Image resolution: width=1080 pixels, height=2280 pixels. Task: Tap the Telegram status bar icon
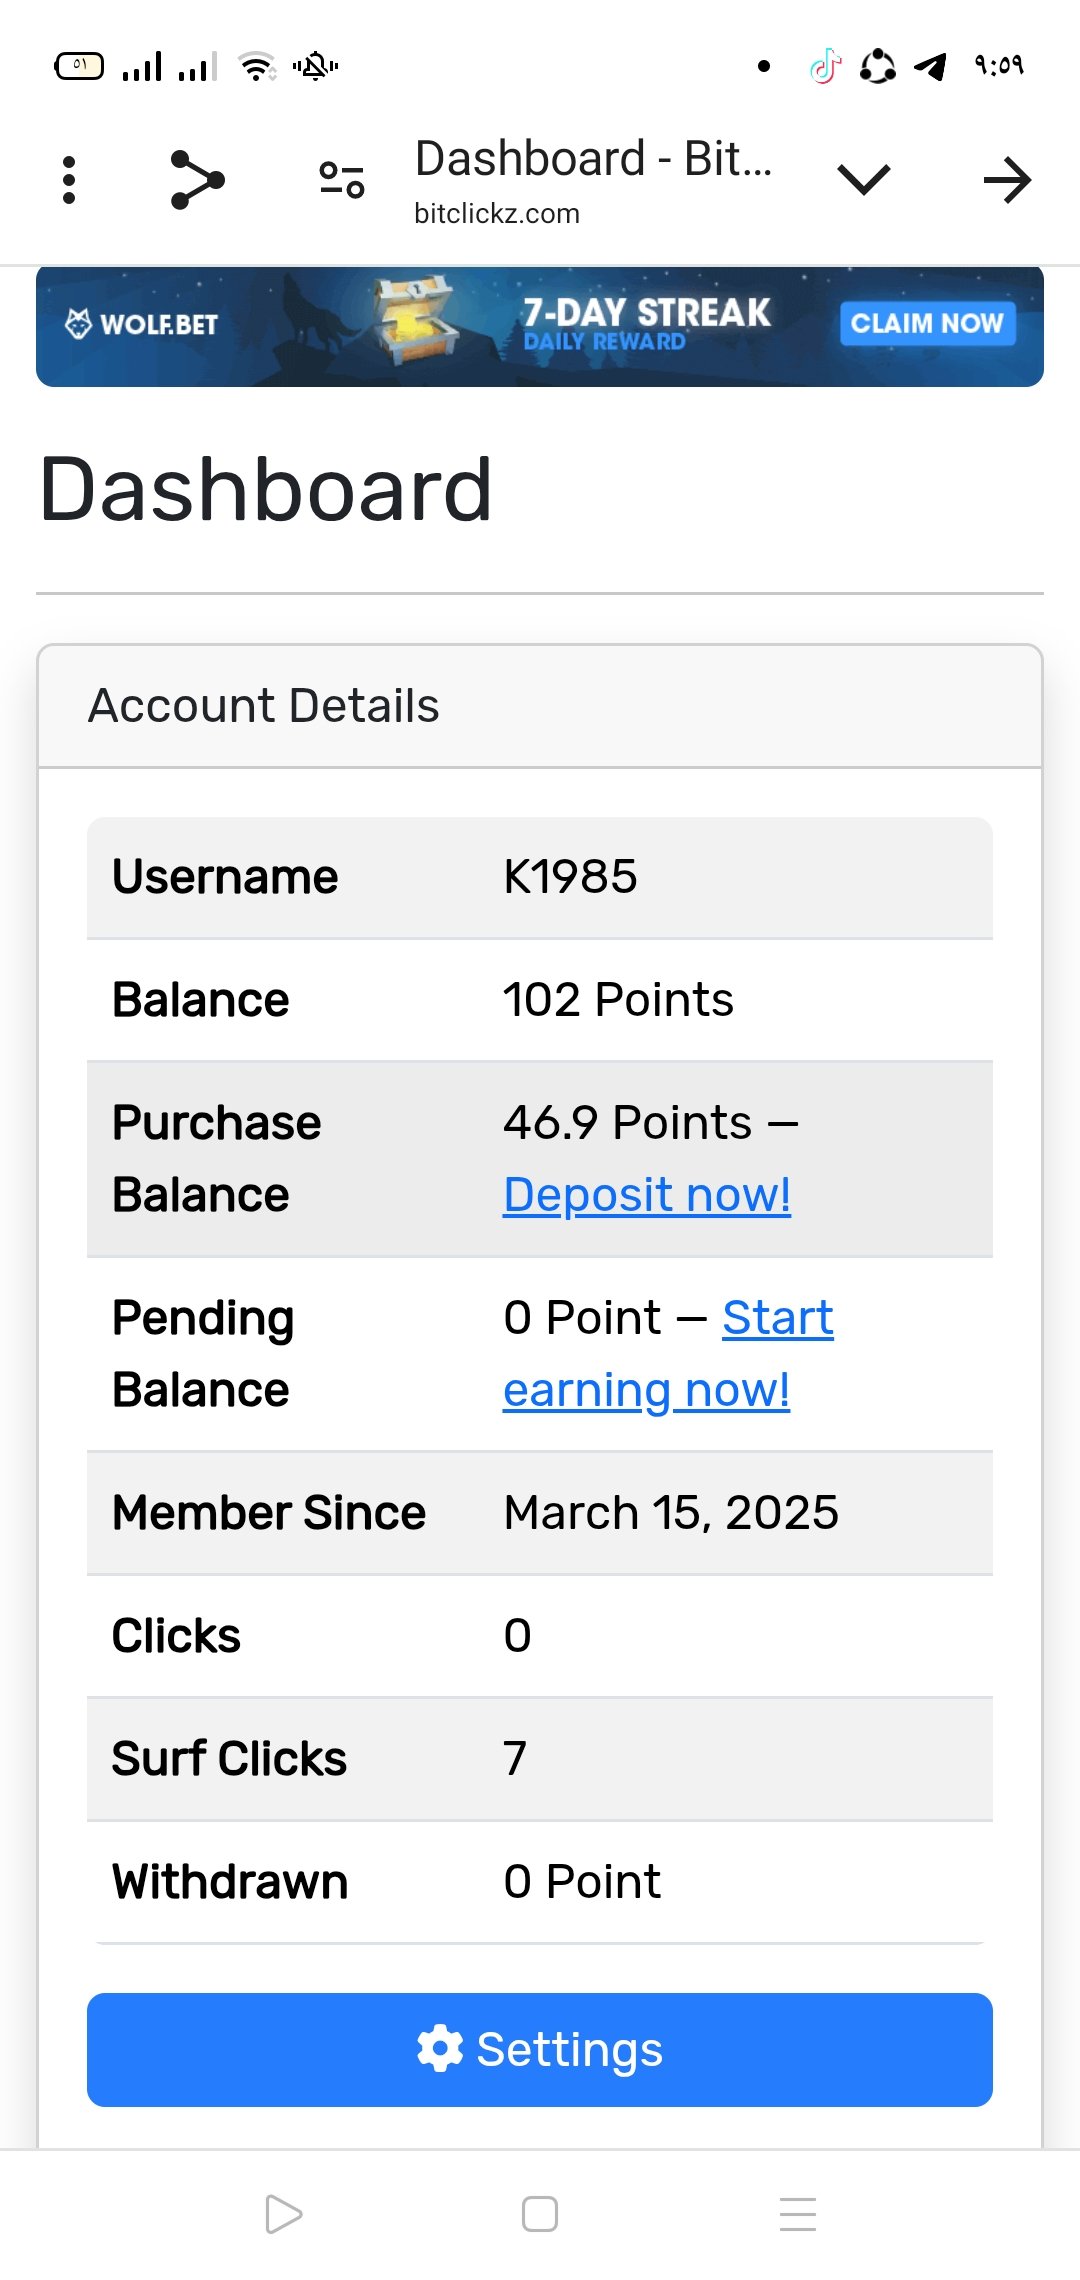click(x=931, y=67)
